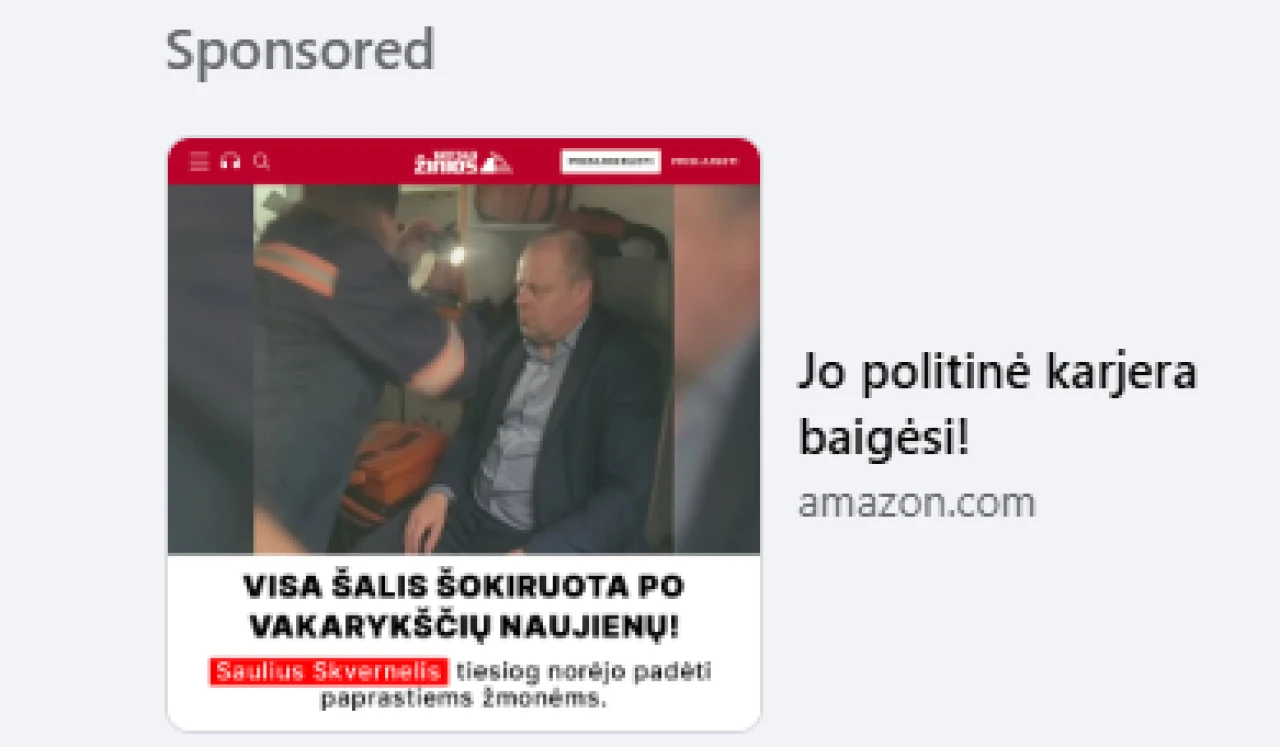The width and height of the screenshot is (1280, 747).
Task: Click the paramedic's orange reflective stripe in the photo
Action: (296, 268)
